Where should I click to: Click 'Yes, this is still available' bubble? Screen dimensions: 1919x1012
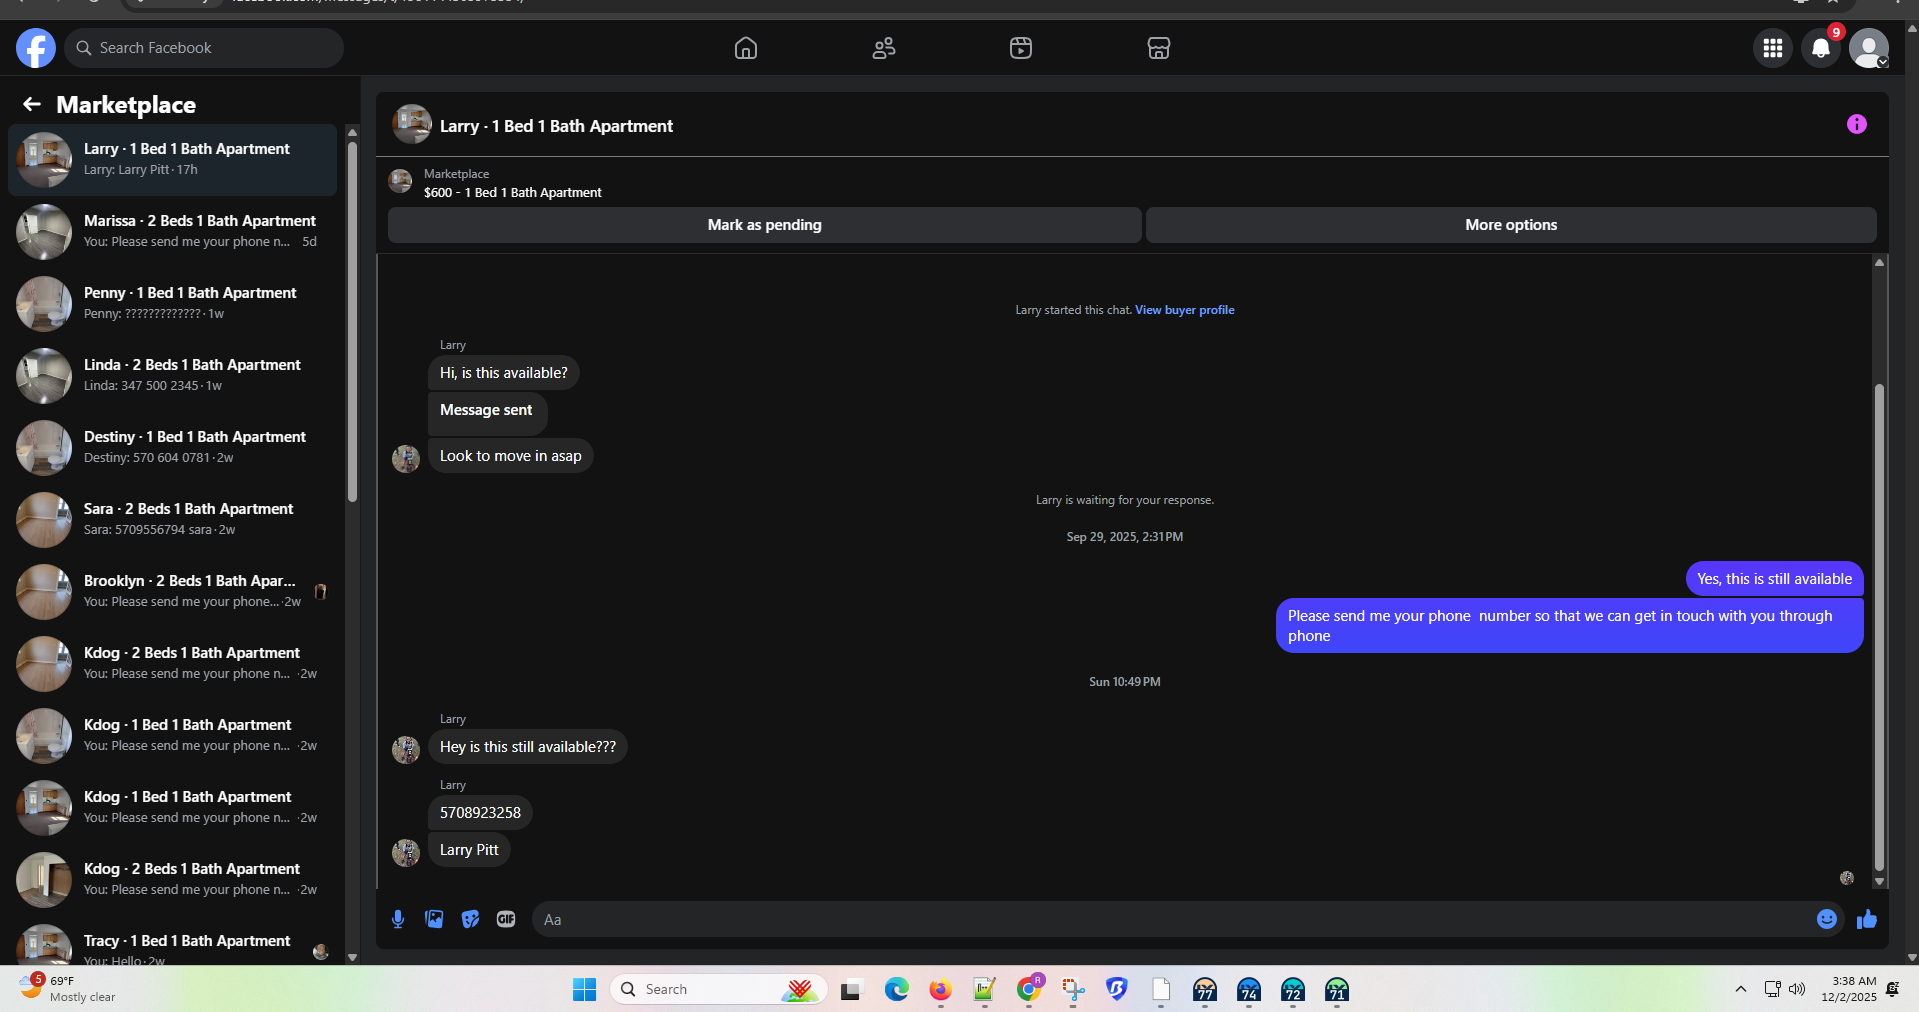(x=1774, y=579)
